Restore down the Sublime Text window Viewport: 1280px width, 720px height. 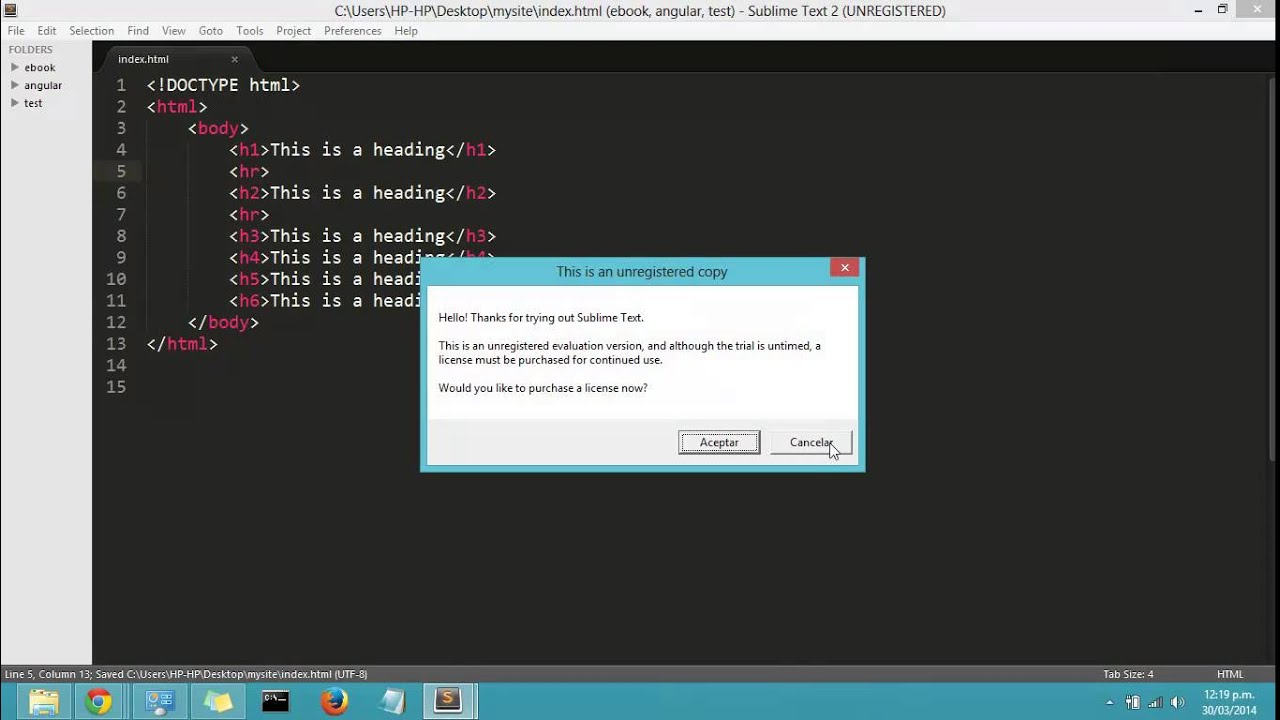coord(1222,10)
